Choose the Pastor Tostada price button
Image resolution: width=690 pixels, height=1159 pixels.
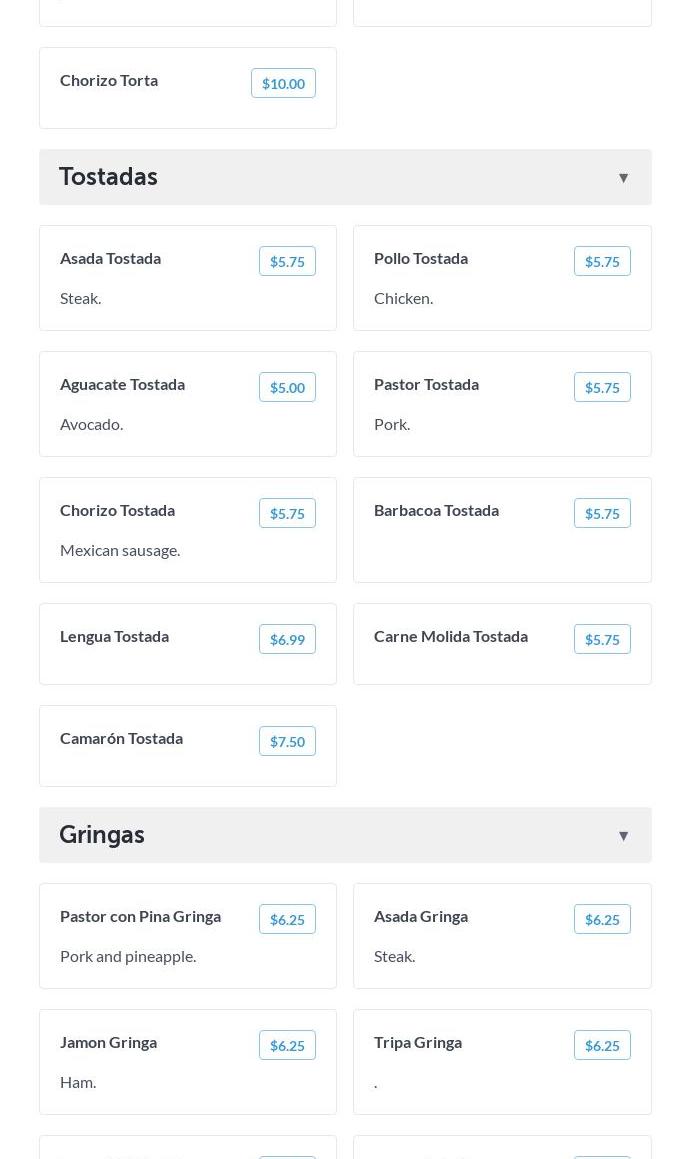(602, 387)
